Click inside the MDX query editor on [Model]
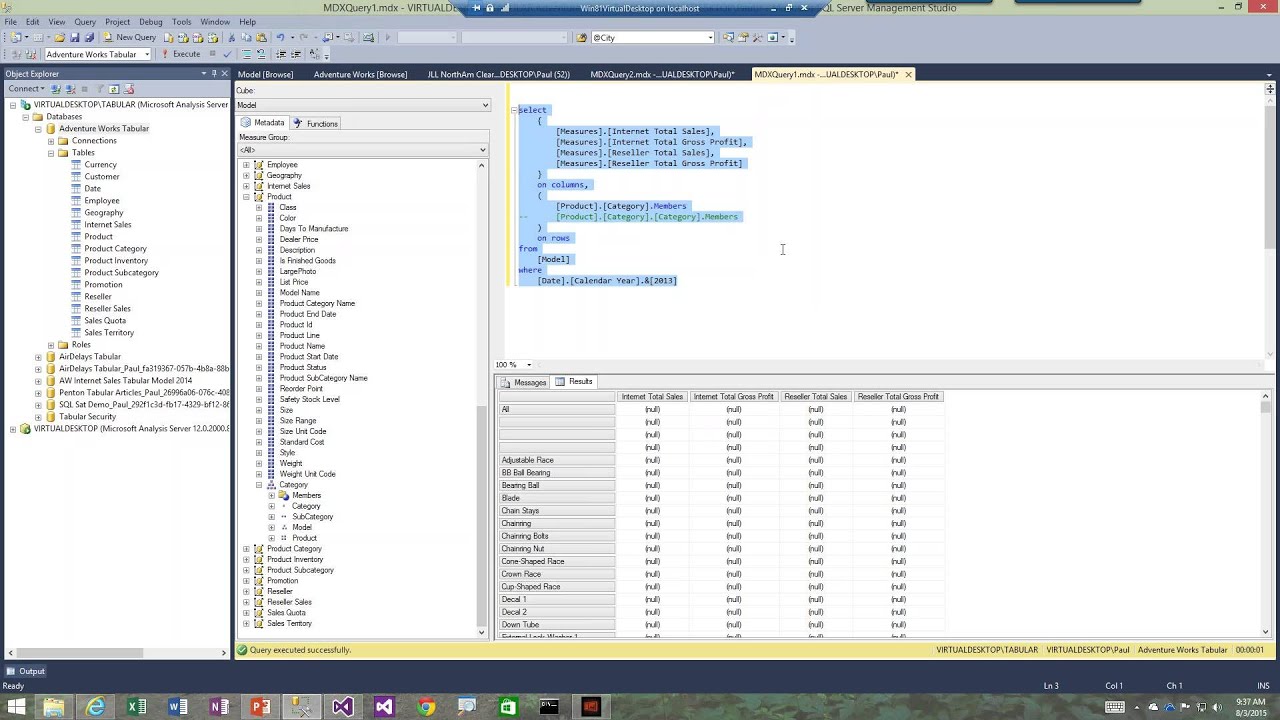The height and width of the screenshot is (720, 1280). (x=553, y=259)
